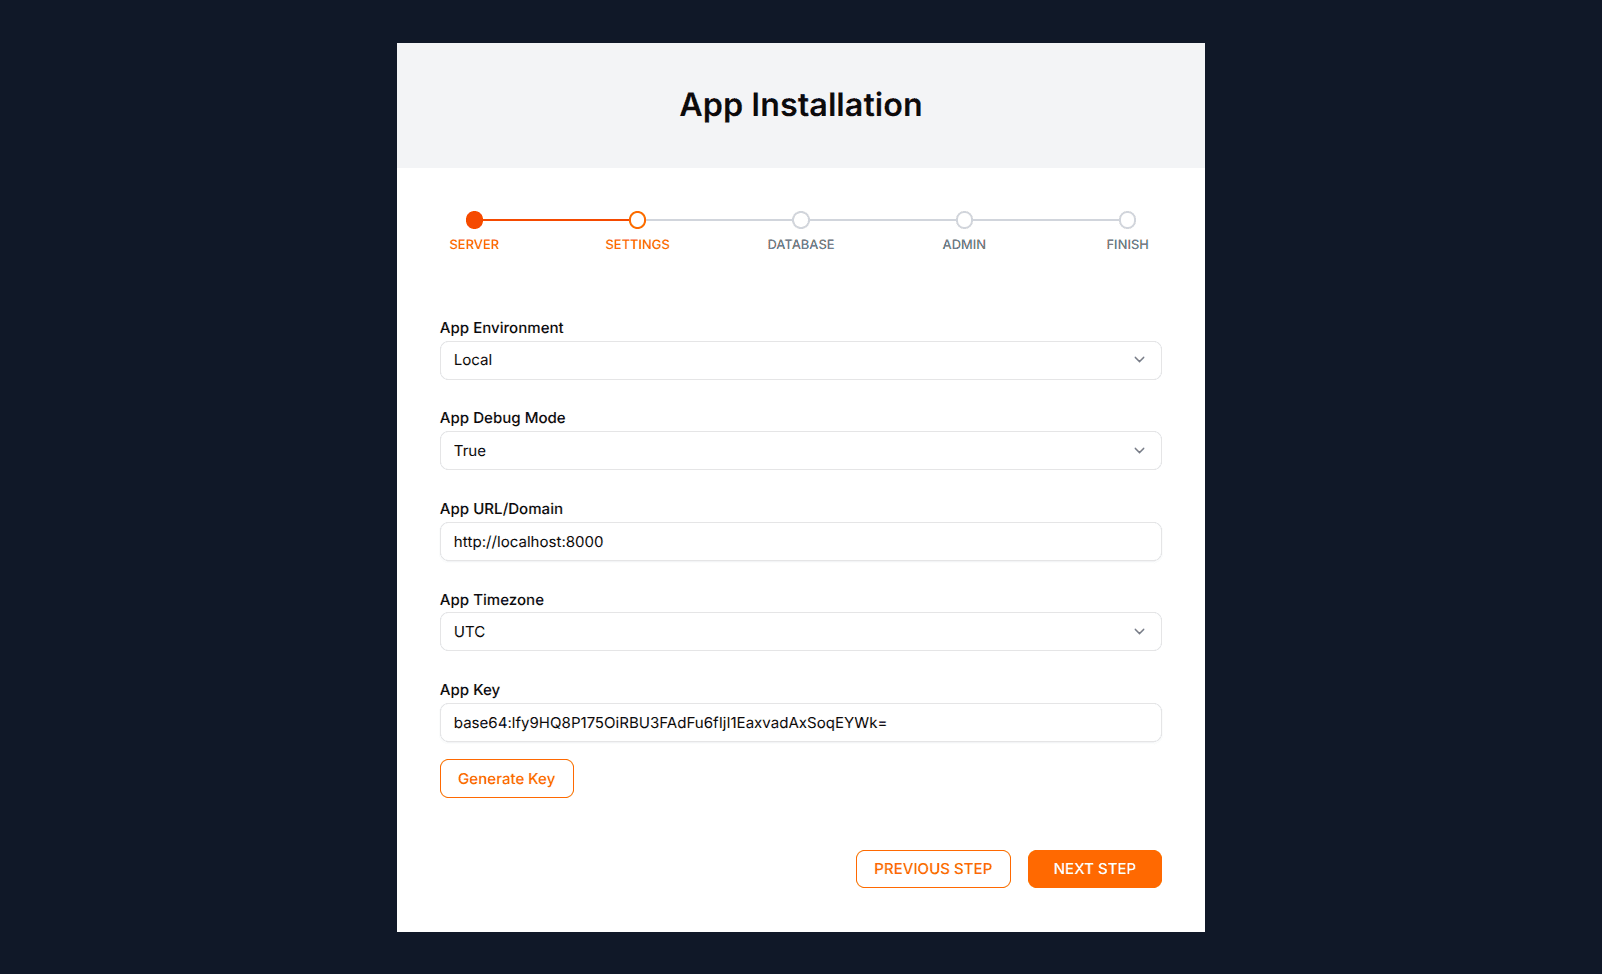Click the App Timezone chevron arrow
Image resolution: width=1602 pixels, height=974 pixels.
tap(1139, 632)
